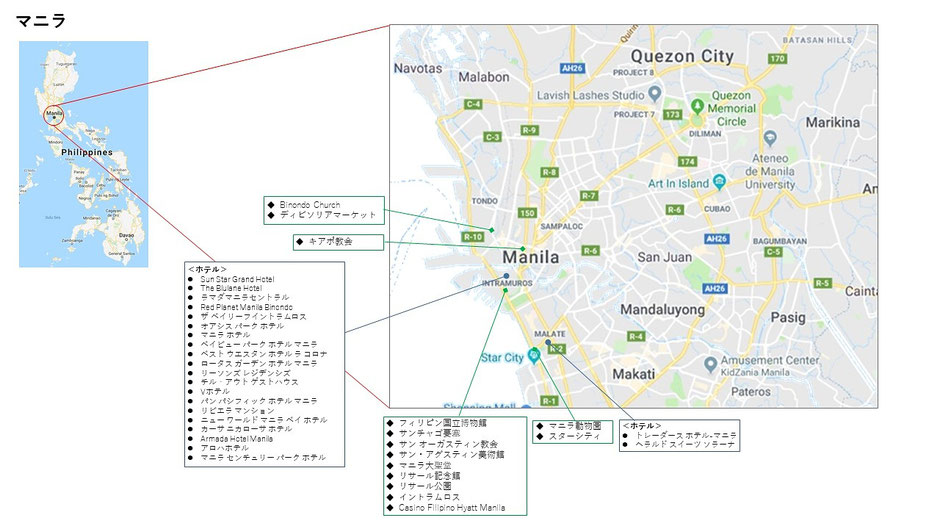This screenshot has width=940, height=529.
Task: Select the Mandaluyong map label
Action: coord(662,310)
